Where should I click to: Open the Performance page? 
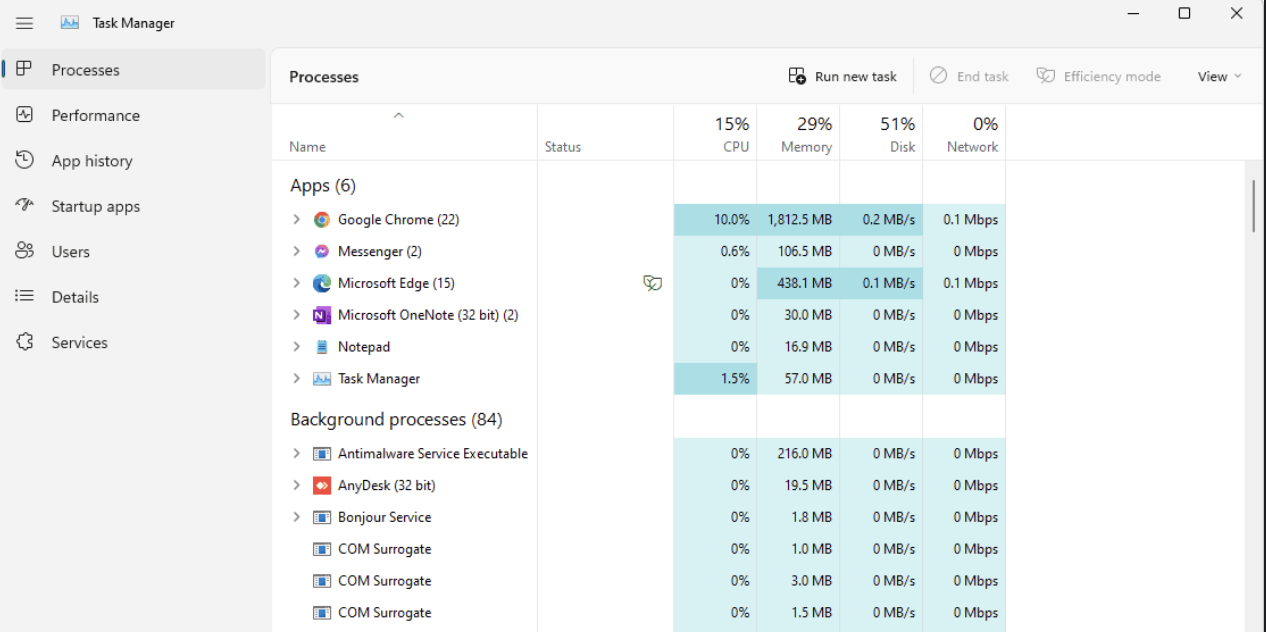click(x=134, y=115)
